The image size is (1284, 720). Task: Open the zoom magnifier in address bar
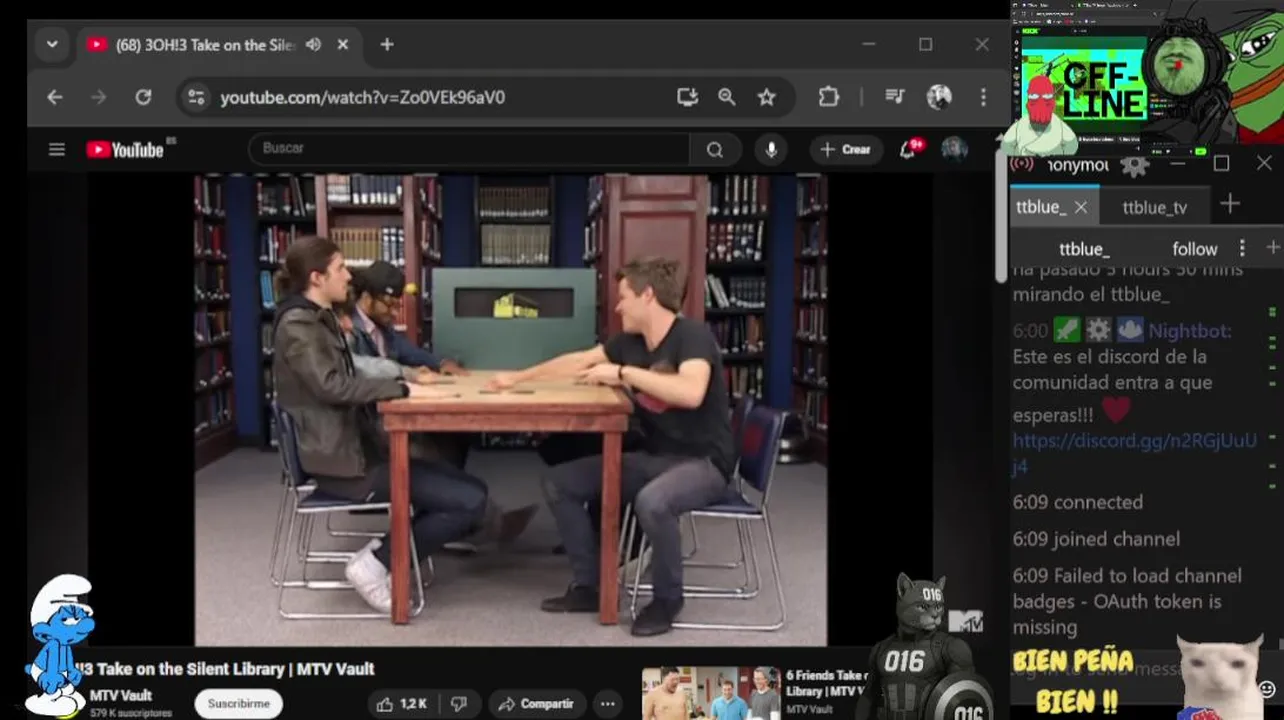727,97
